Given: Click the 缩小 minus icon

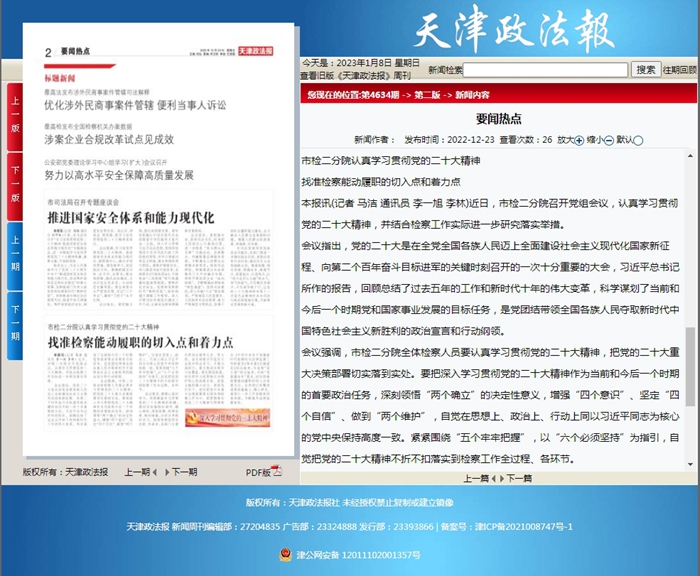Looking at the screenshot, I should pyautogui.click(x=609, y=141).
